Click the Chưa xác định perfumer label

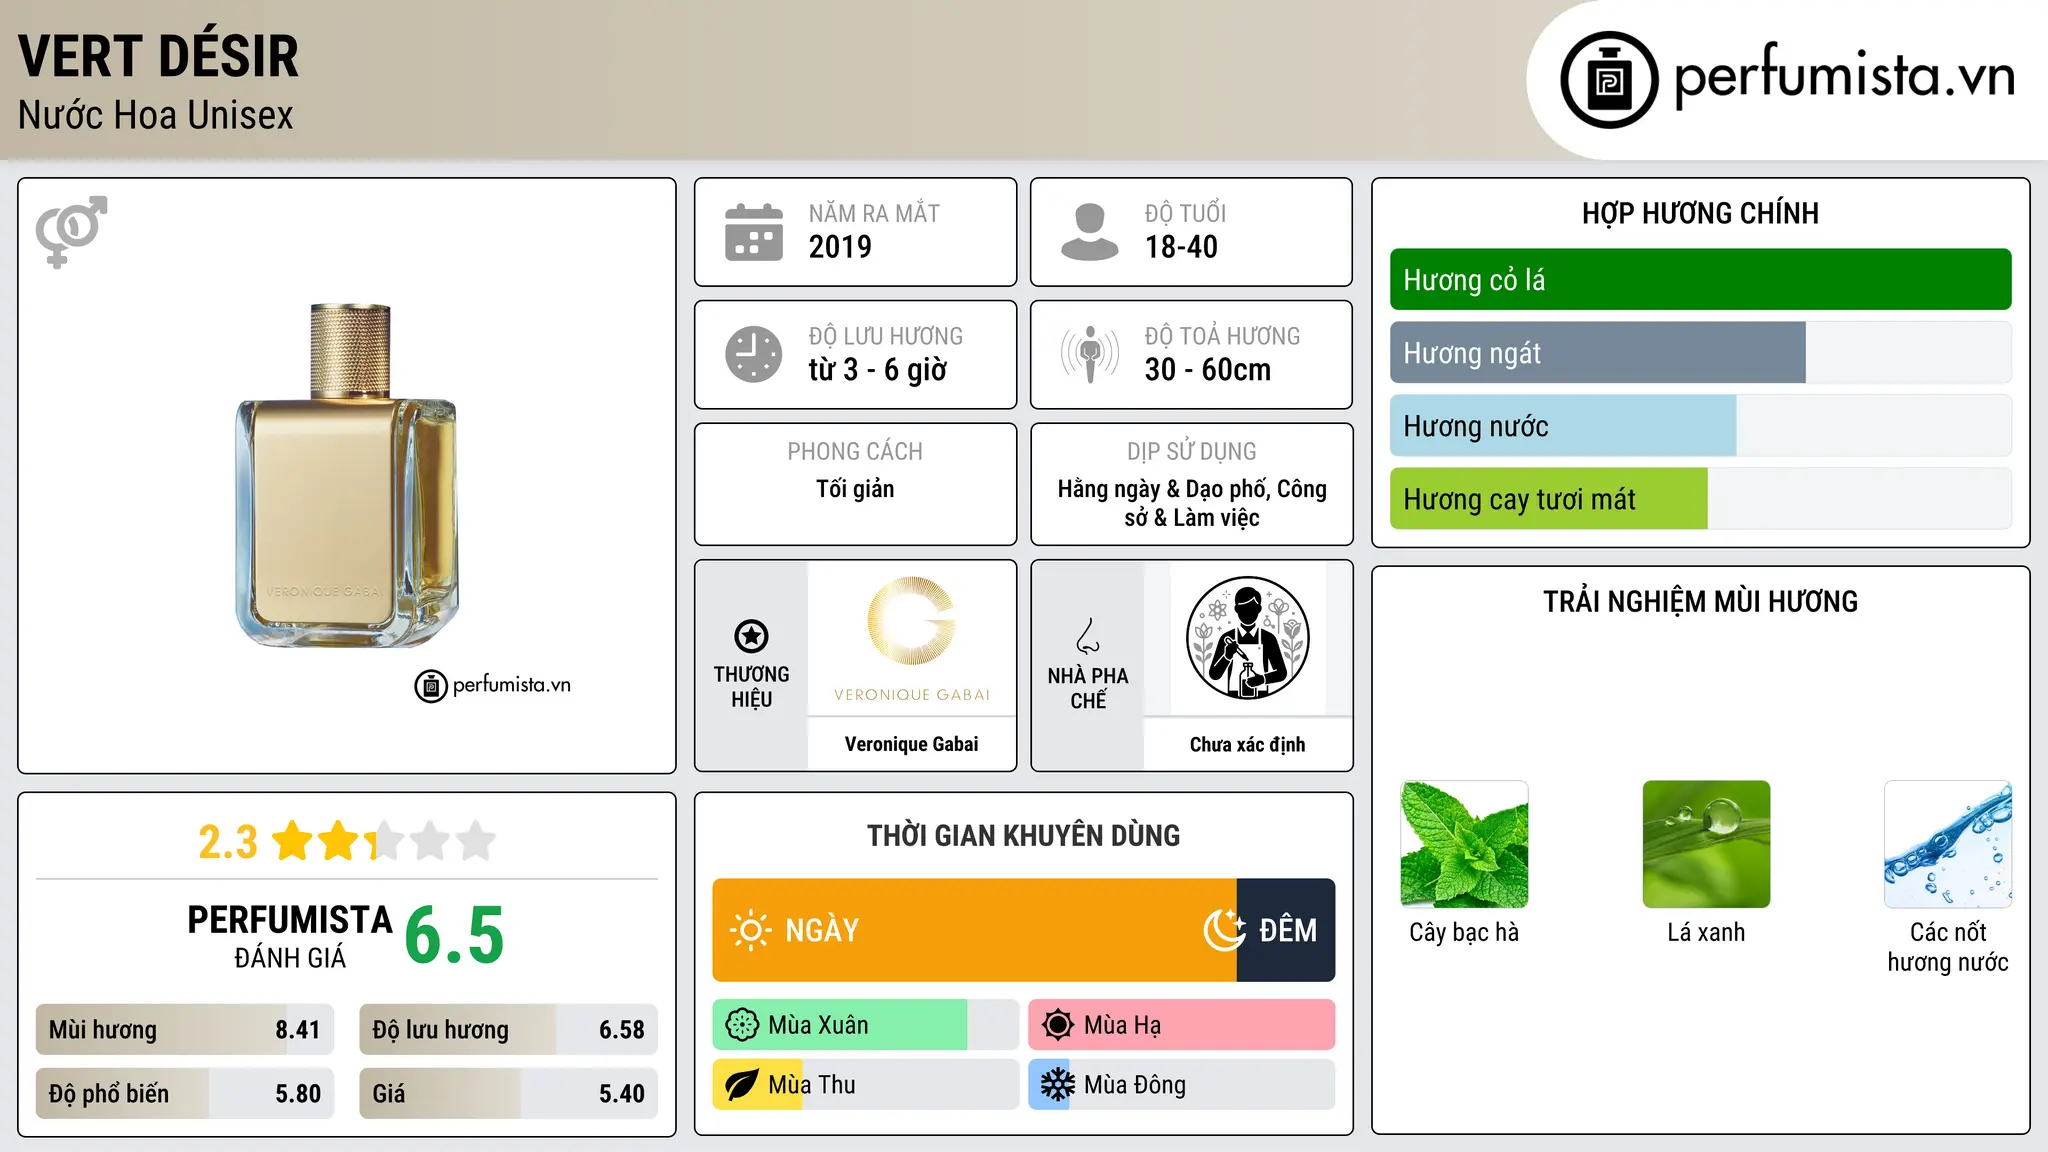pos(1247,744)
